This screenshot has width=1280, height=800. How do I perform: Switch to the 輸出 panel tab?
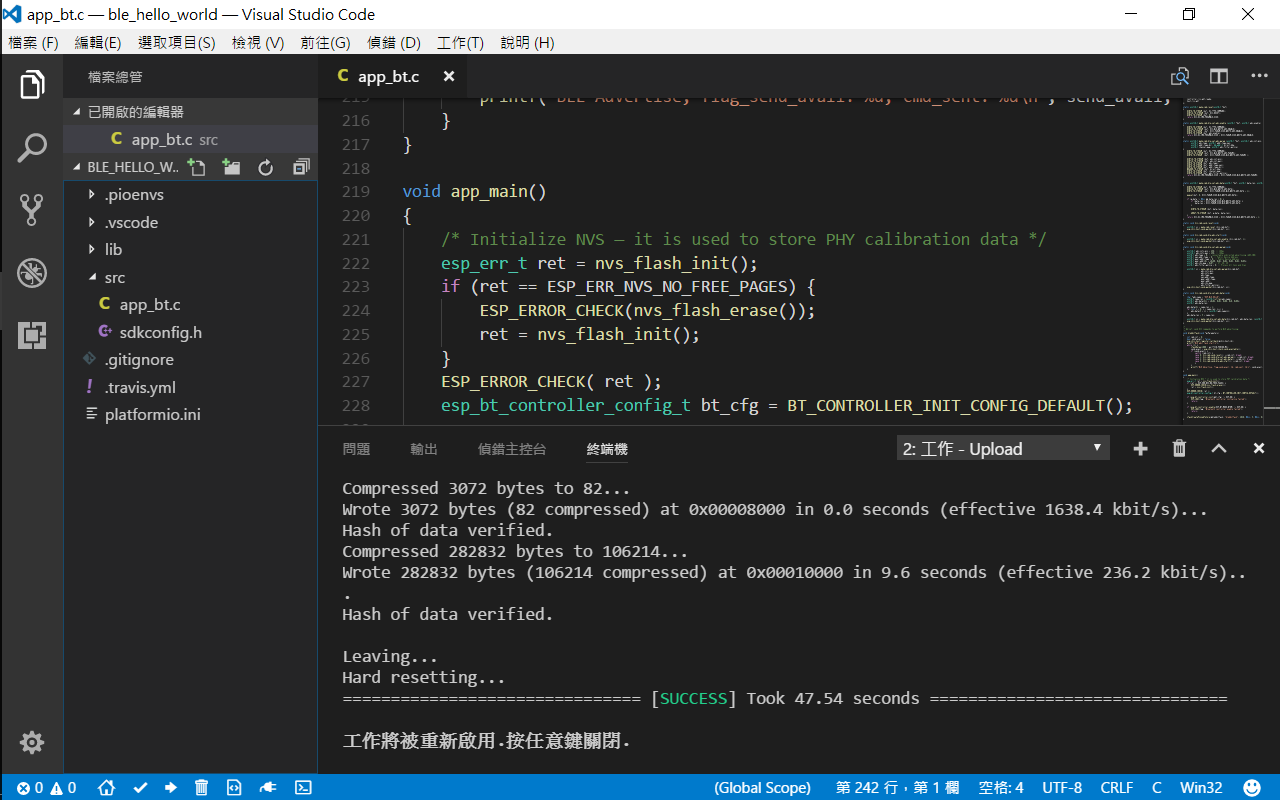[423, 449]
